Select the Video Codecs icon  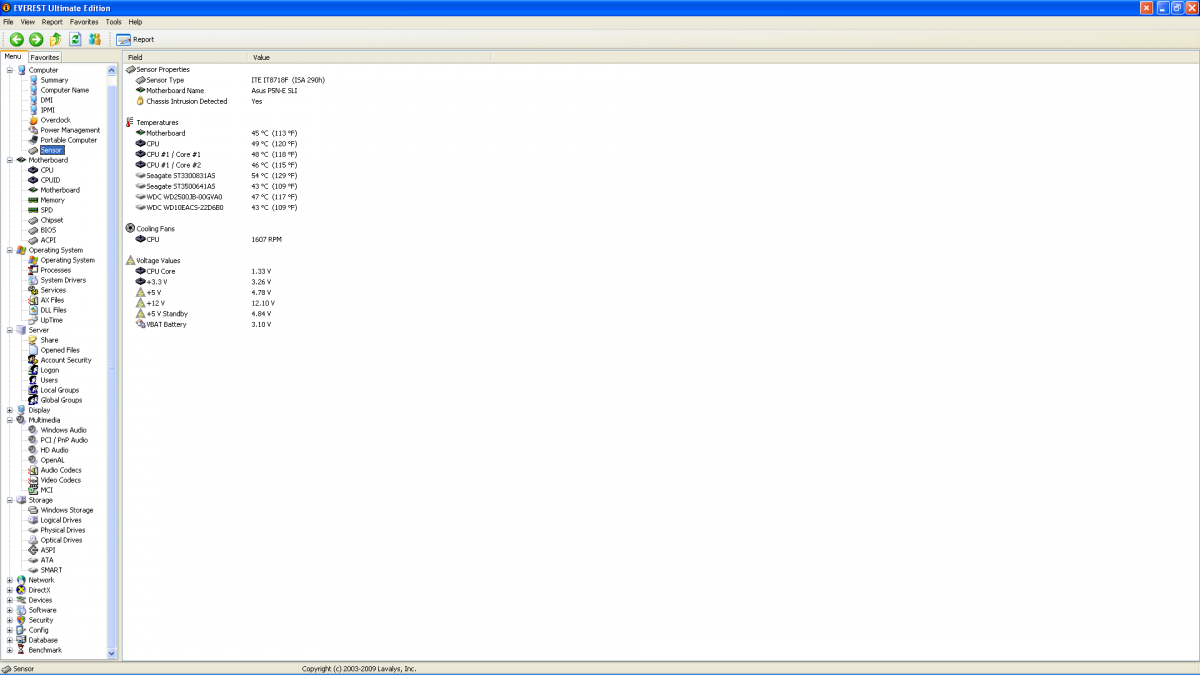pyautogui.click(x=33, y=480)
